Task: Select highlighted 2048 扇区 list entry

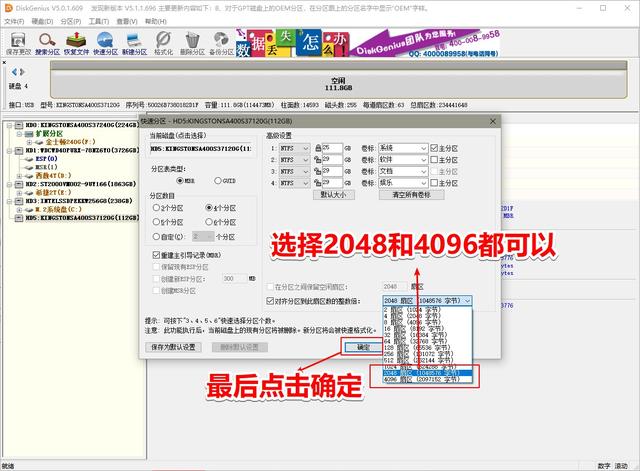Action: [427, 373]
